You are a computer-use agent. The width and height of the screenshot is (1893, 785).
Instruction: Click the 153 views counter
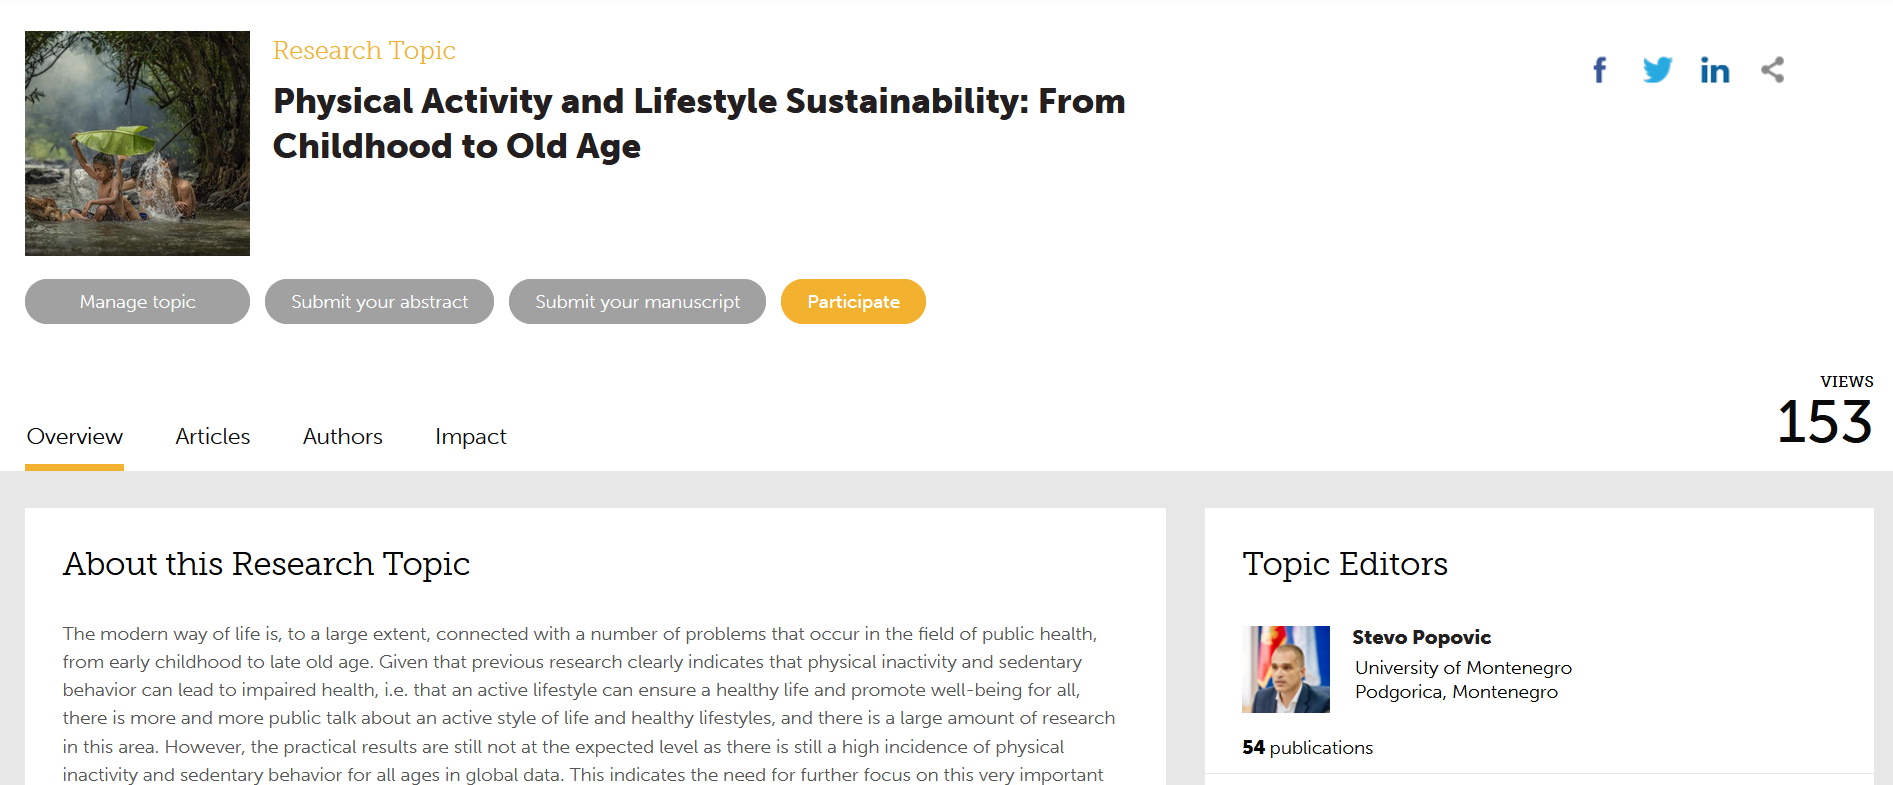1824,422
